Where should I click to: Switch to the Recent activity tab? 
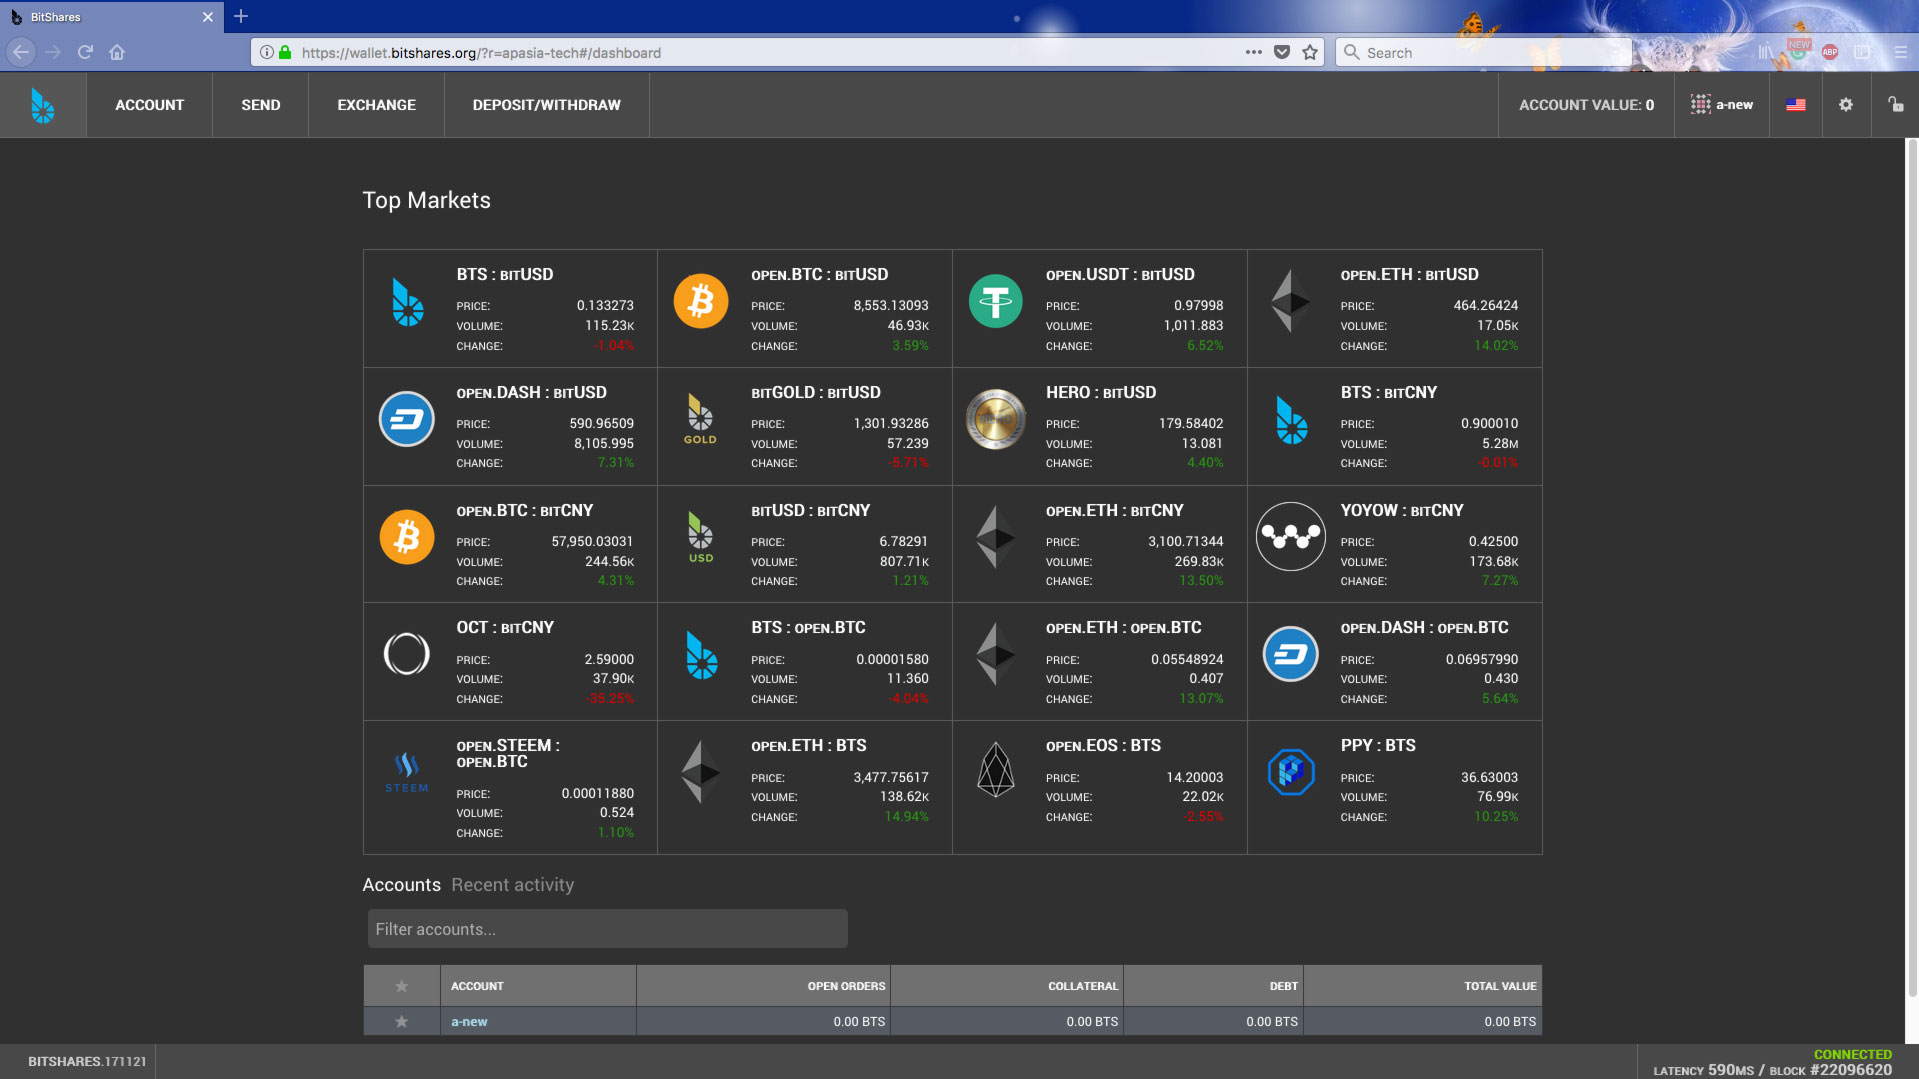point(513,885)
